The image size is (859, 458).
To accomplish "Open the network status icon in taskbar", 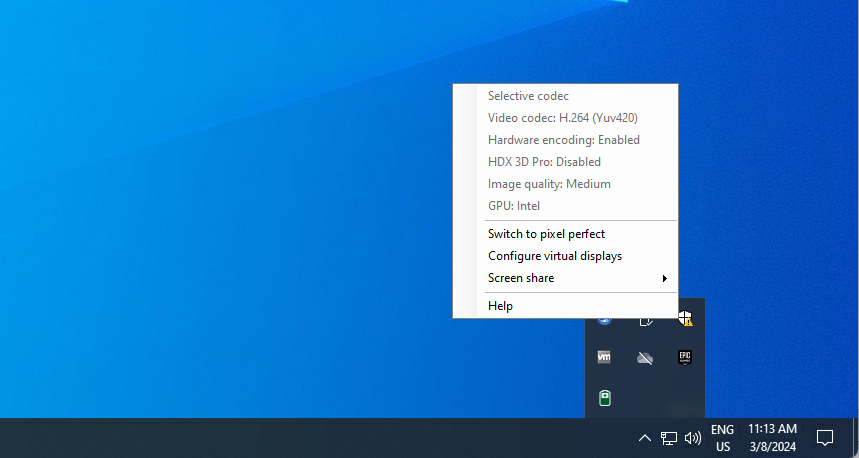I will tap(669, 438).
